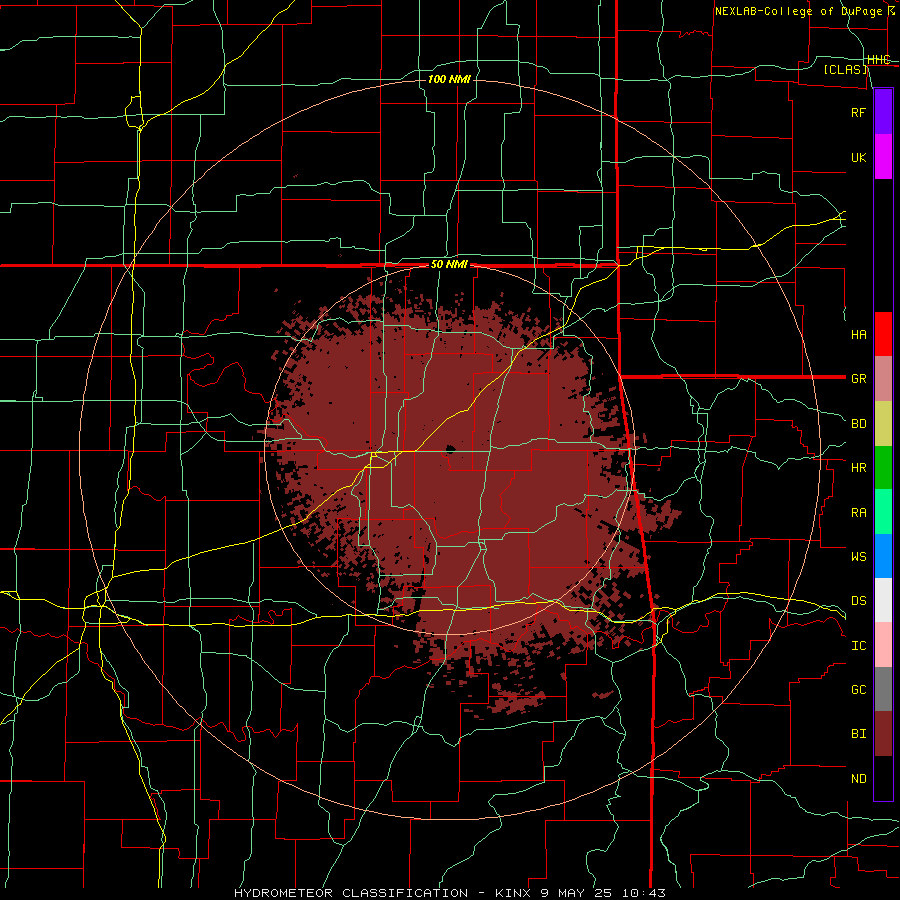The width and height of the screenshot is (900, 900).
Task: Click the IC legend label
Action: 858,646
